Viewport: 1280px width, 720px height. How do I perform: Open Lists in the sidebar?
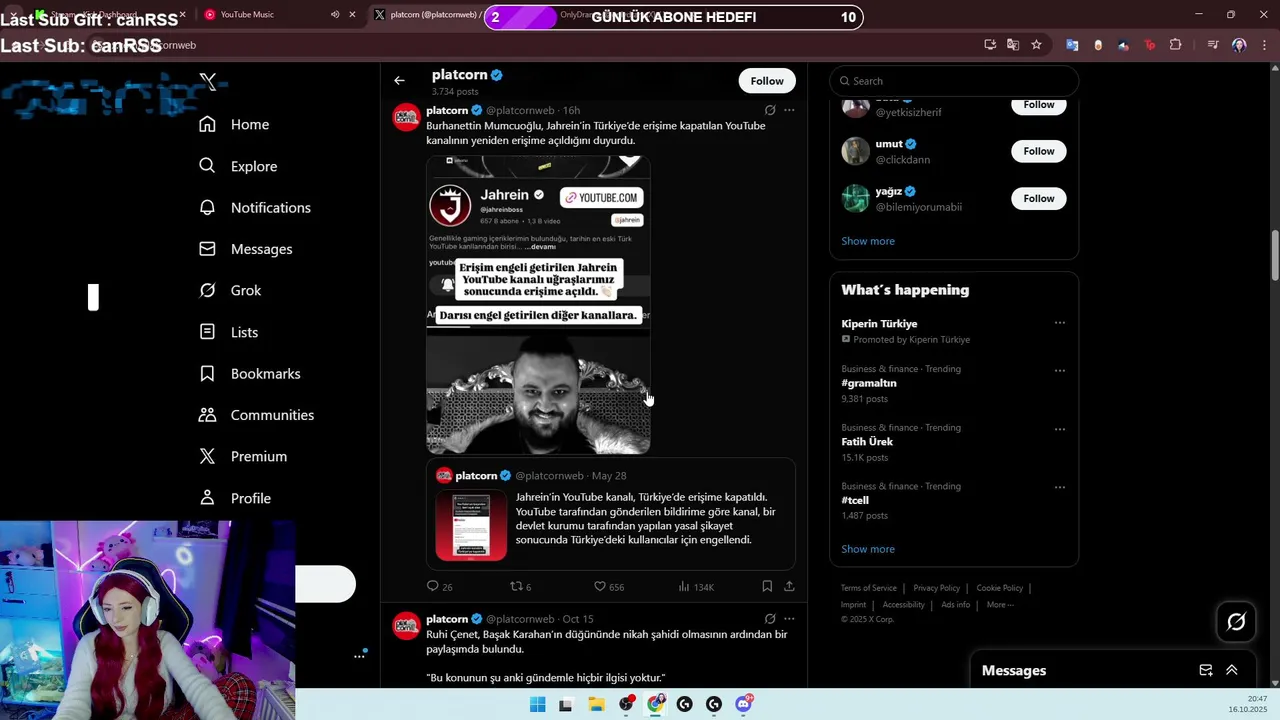pos(229,332)
